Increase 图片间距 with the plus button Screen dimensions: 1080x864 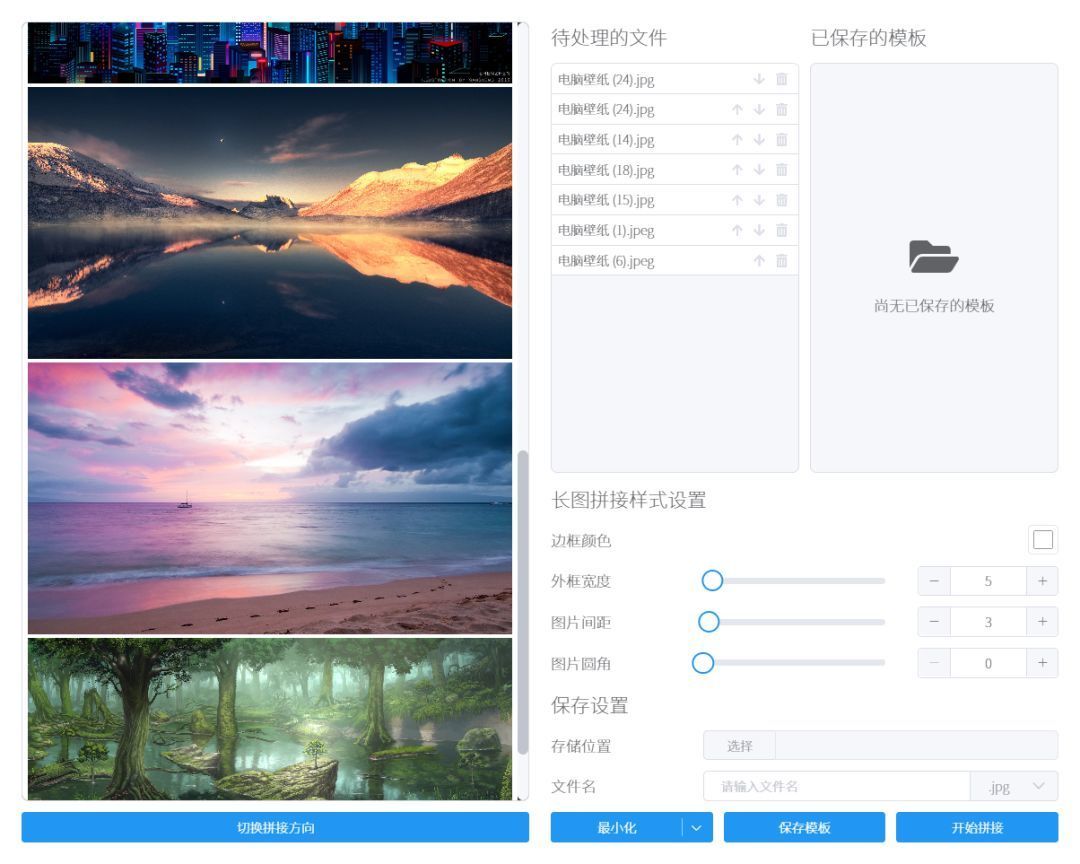(1042, 622)
